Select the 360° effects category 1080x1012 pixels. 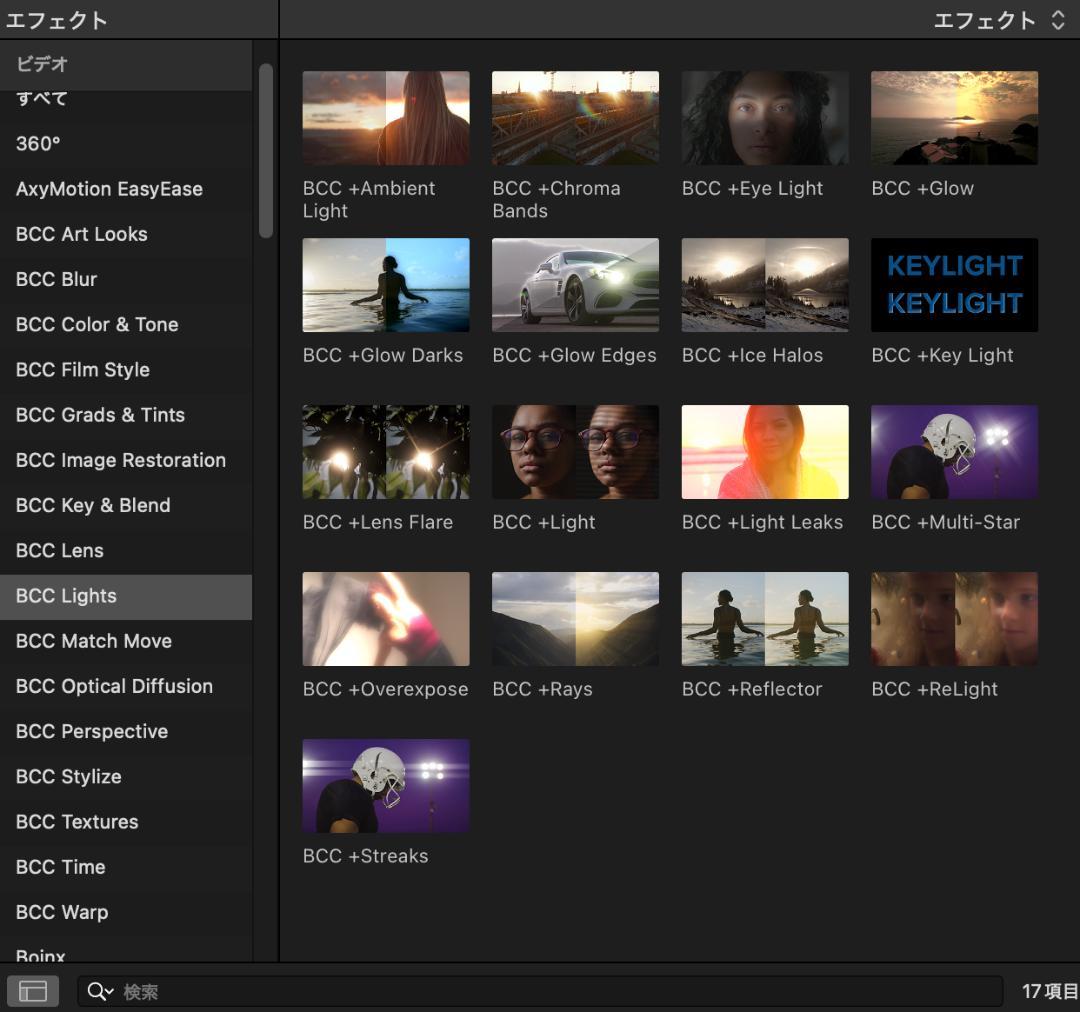click(x=38, y=144)
